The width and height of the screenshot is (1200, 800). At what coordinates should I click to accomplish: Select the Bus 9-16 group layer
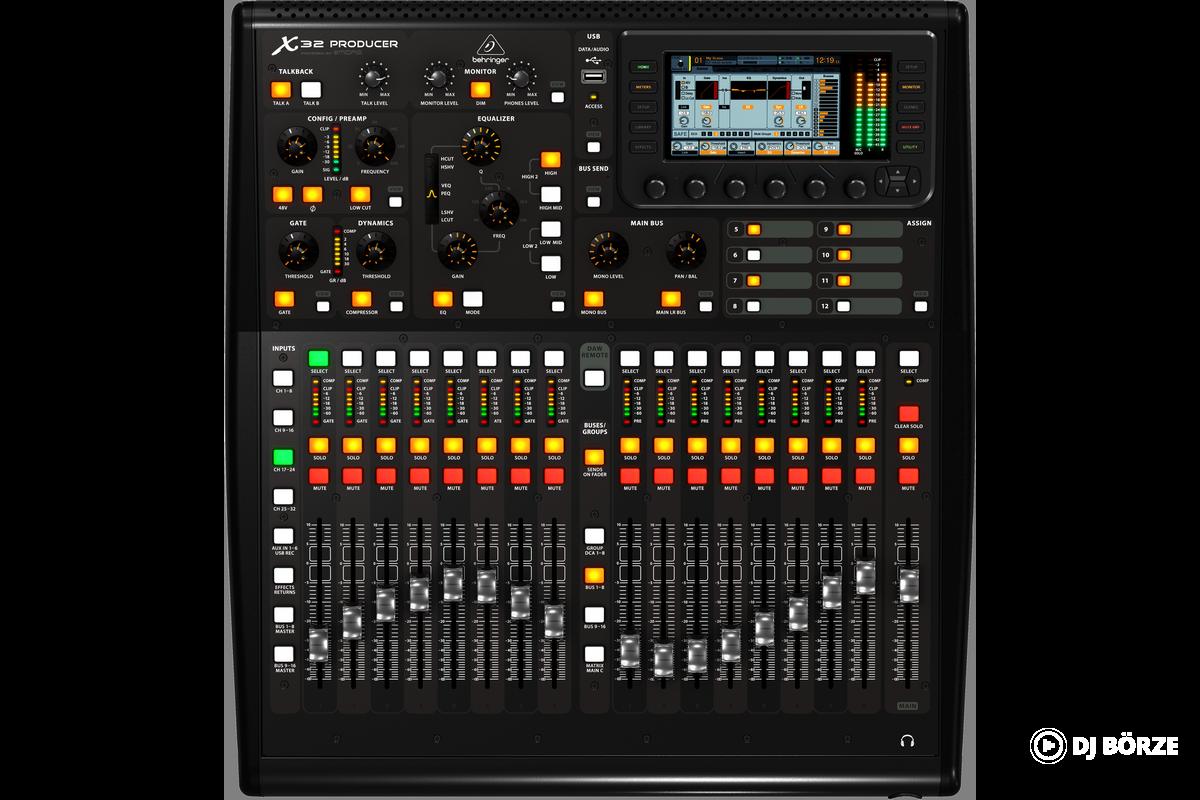[595, 615]
